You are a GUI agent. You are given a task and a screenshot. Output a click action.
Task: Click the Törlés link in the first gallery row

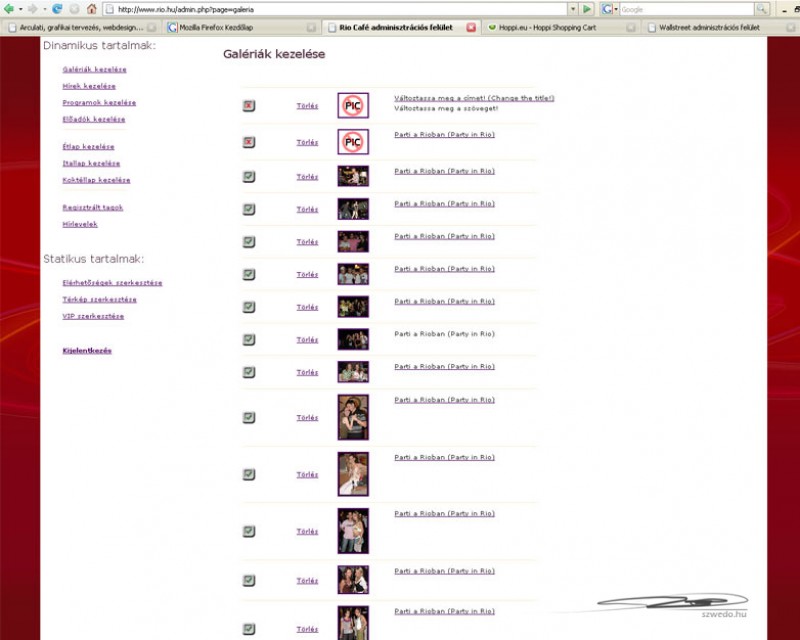click(x=307, y=105)
